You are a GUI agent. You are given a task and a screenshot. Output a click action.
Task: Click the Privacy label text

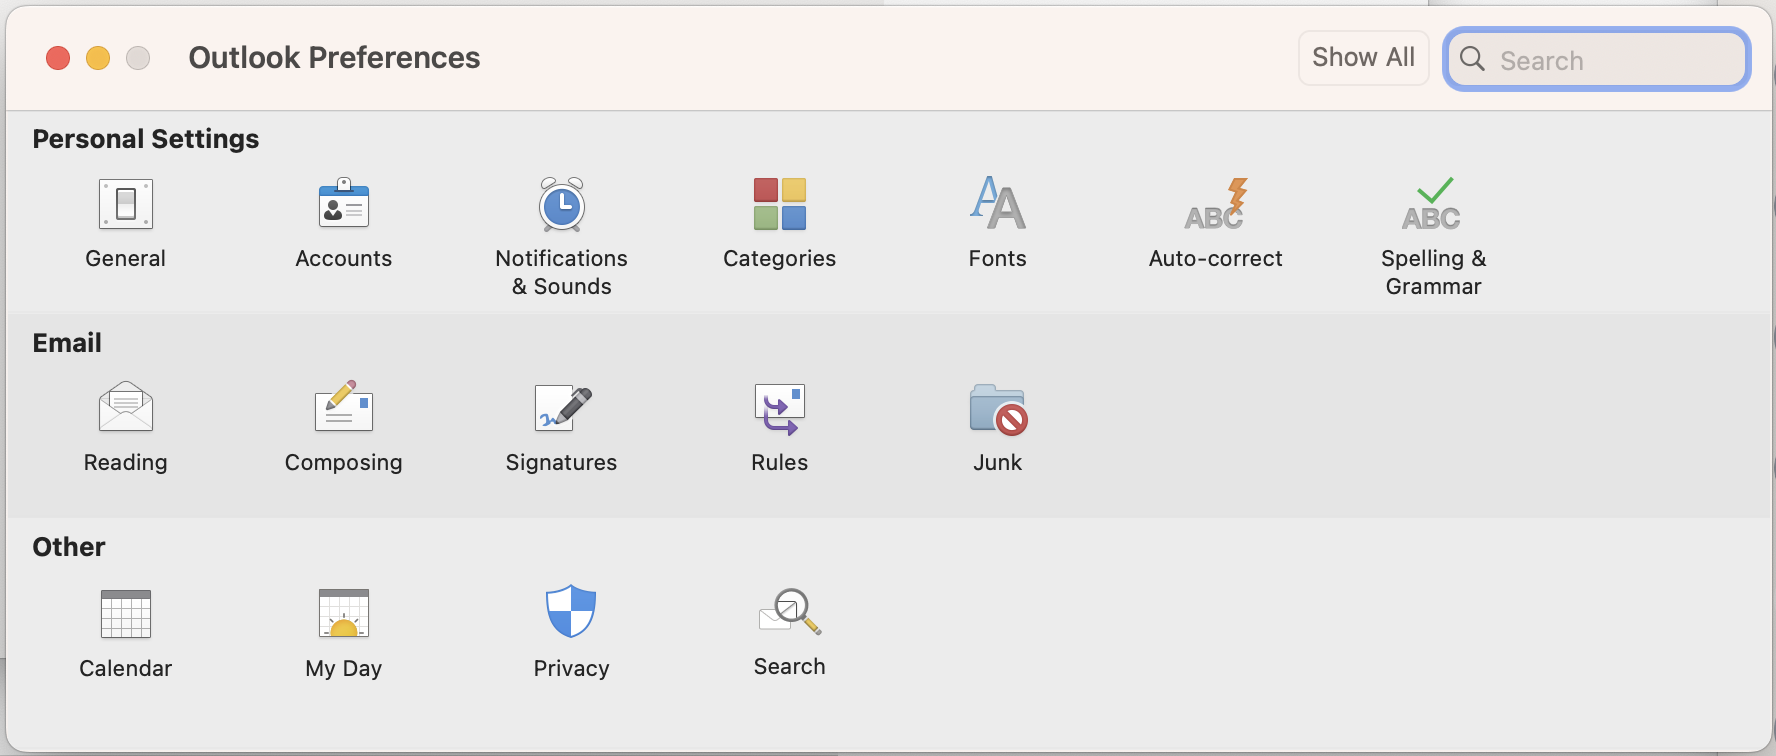(x=572, y=669)
